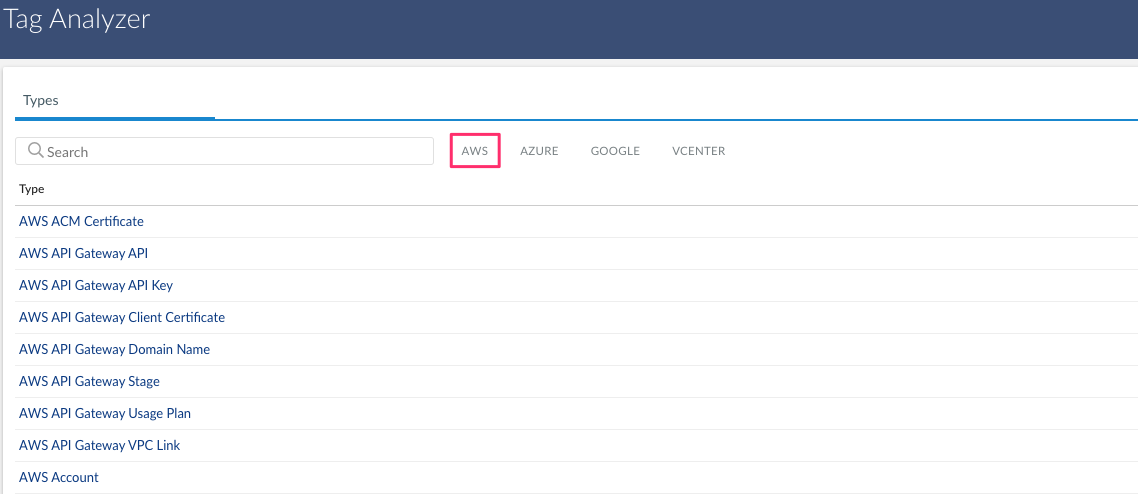Open AWS API Gateway Domain Name
1138x494 pixels.
click(x=115, y=349)
